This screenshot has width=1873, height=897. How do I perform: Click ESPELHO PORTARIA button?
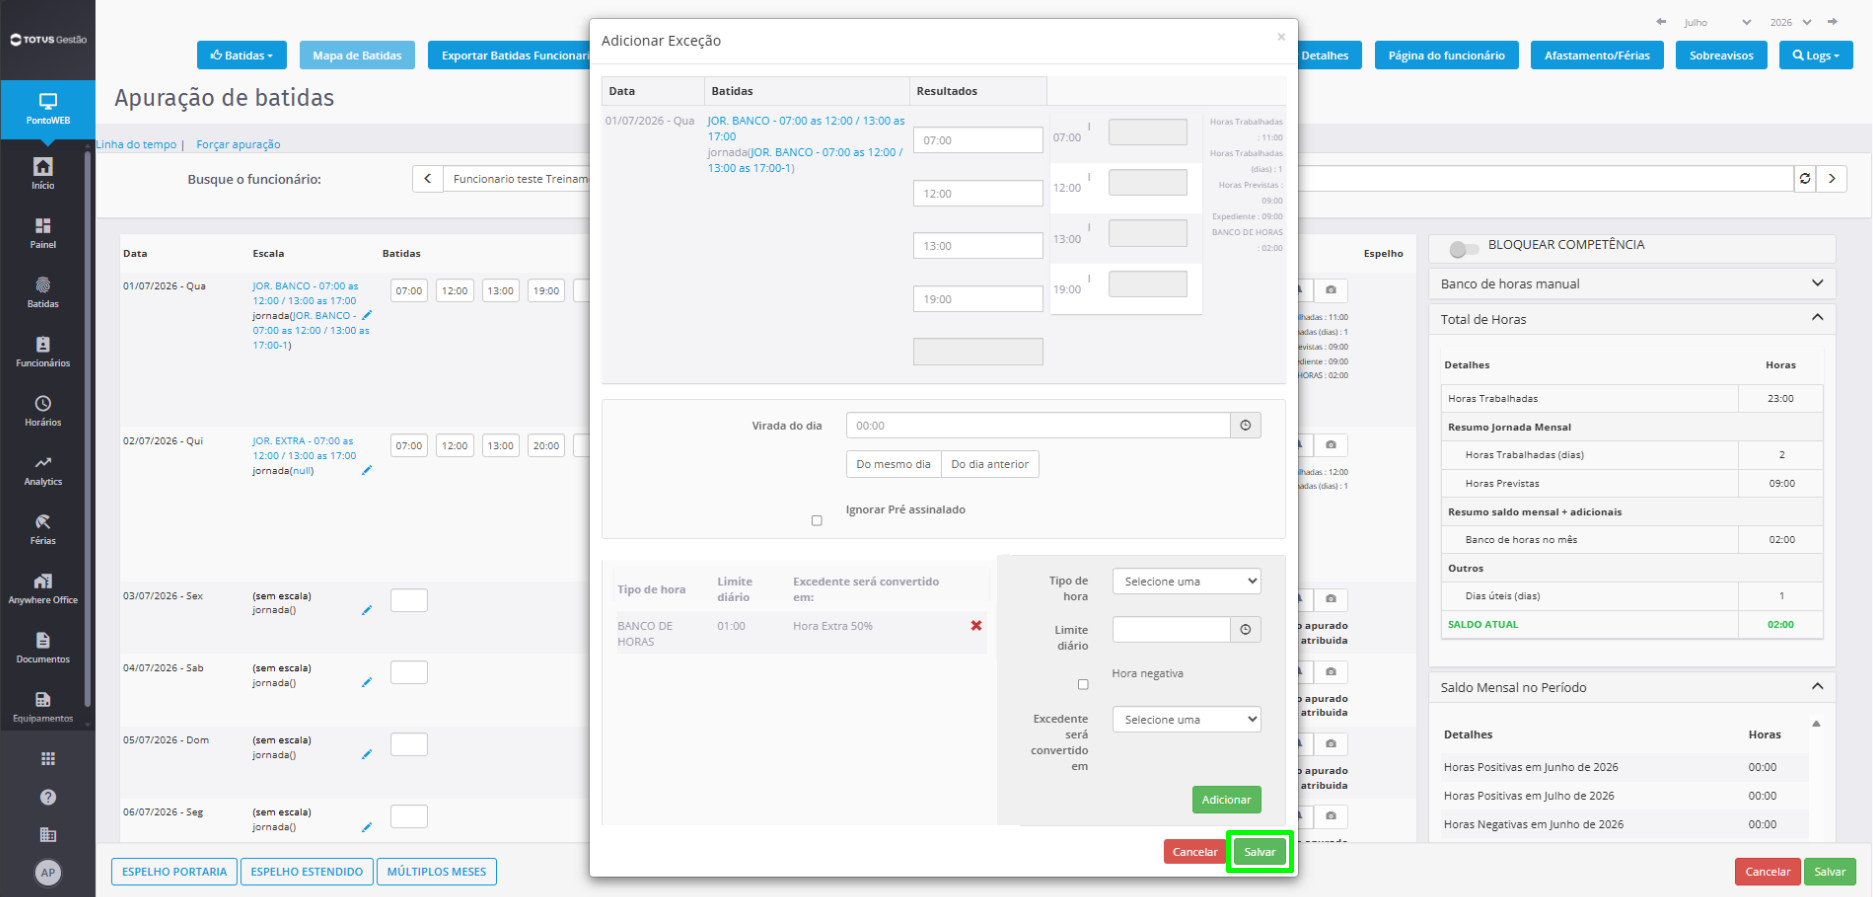pyautogui.click(x=174, y=872)
